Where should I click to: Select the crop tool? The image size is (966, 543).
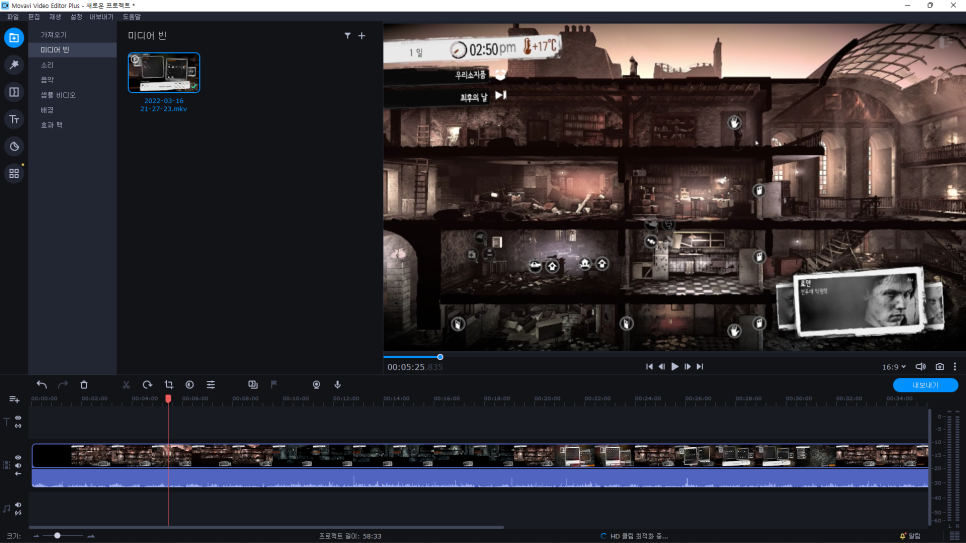point(168,385)
